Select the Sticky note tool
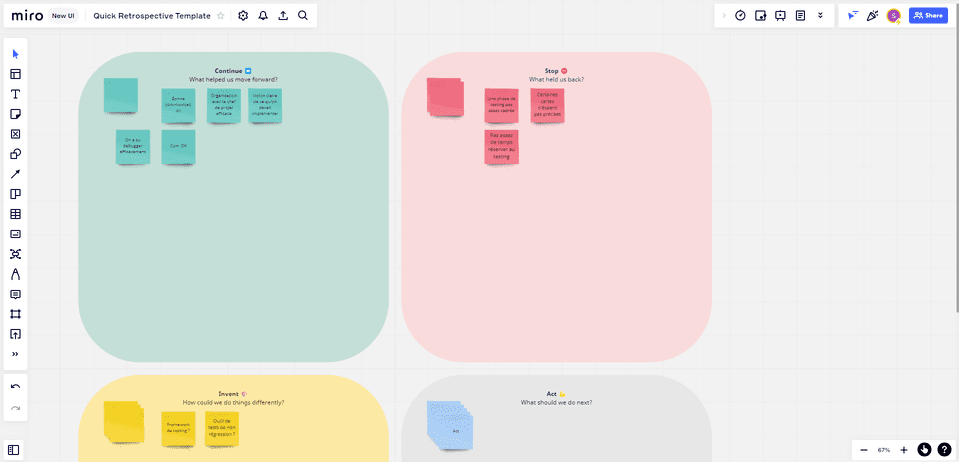This screenshot has height=462, width=959. click(x=16, y=114)
